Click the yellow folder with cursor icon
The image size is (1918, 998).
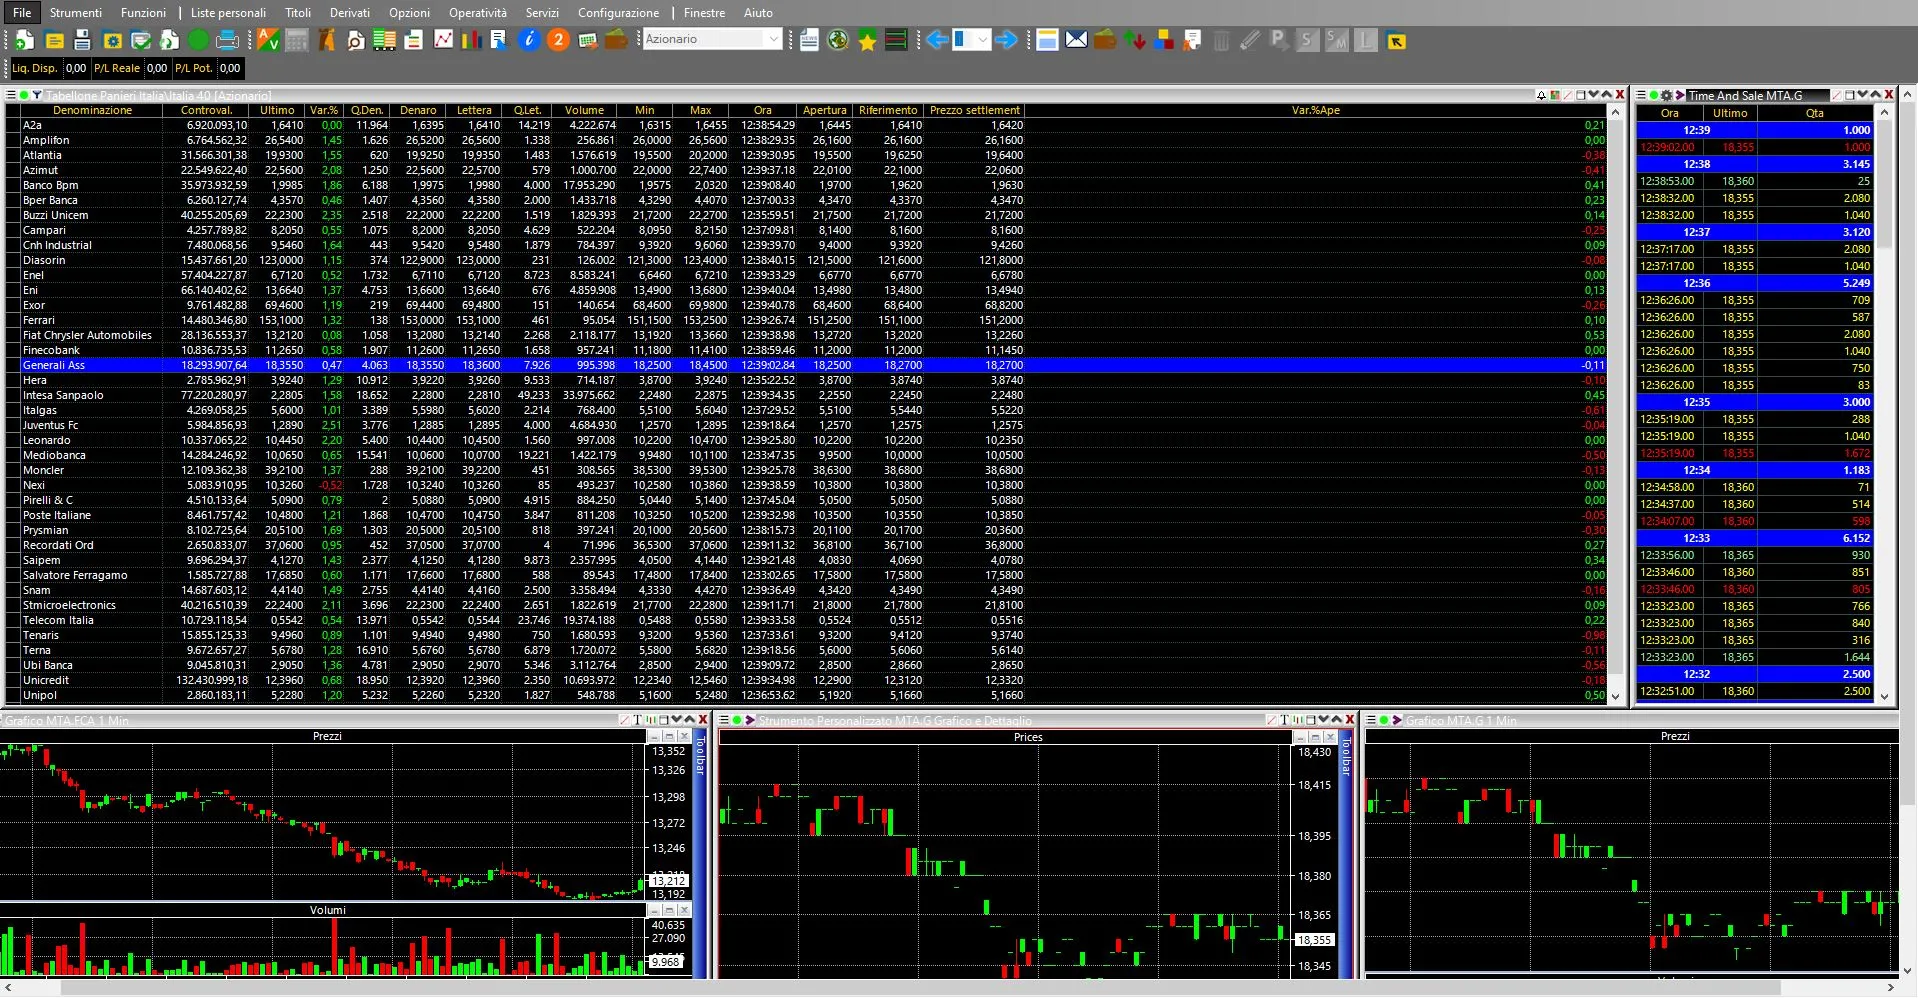click(x=1396, y=41)
